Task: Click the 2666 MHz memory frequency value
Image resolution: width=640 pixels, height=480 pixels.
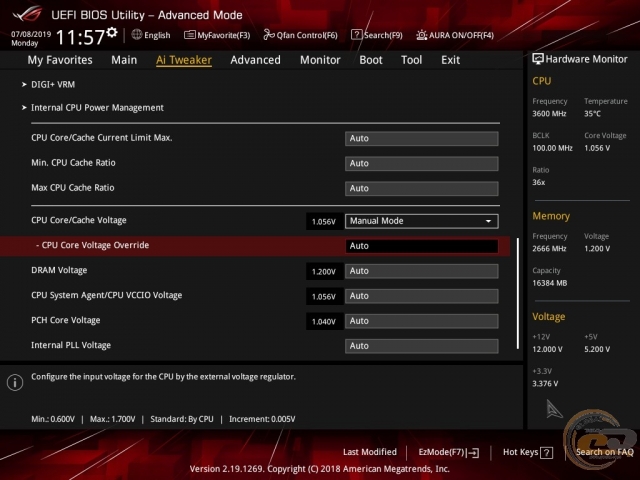Action: coord(549,249)
